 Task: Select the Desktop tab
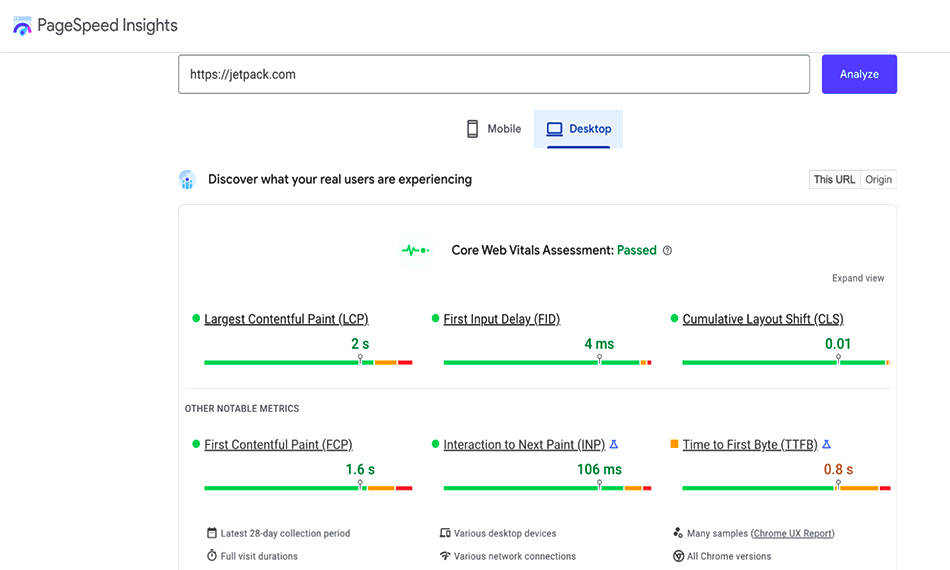[579, 129]
